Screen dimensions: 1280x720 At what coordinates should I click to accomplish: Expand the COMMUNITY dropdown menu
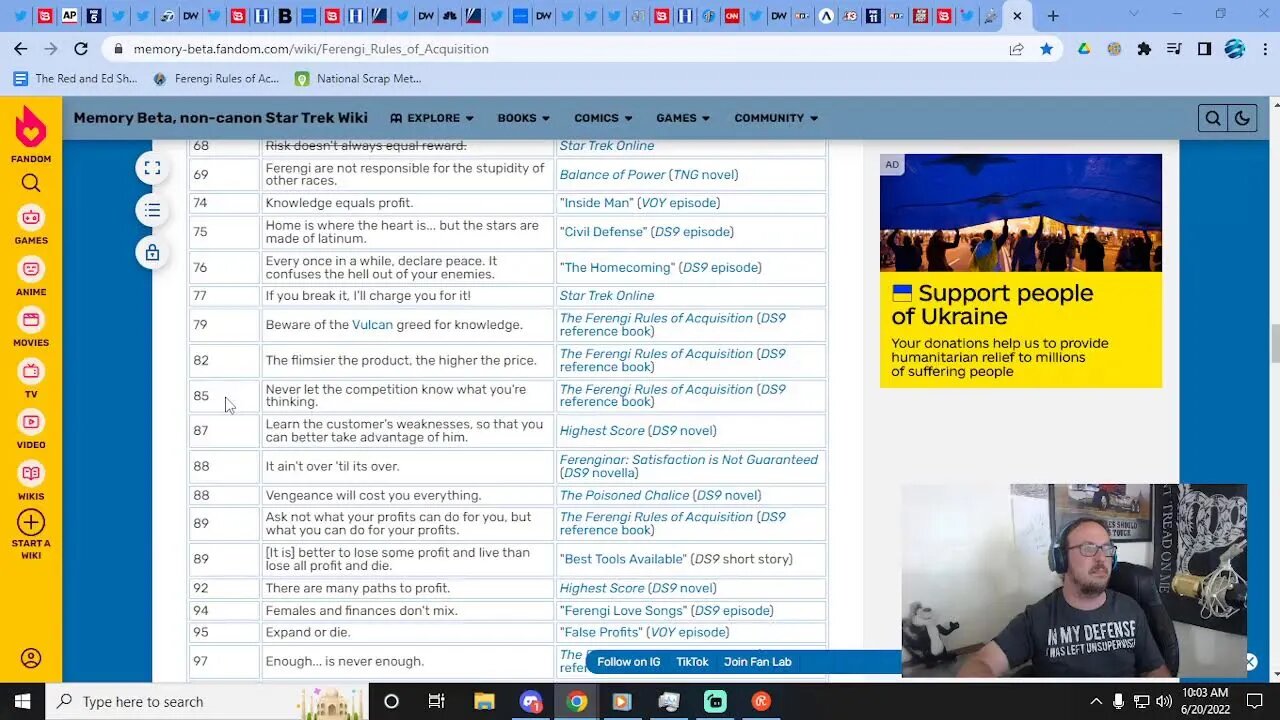coord(776,118)
